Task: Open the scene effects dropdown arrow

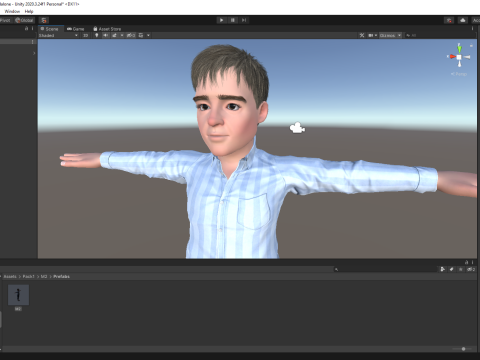Action: tap(122, 35)
